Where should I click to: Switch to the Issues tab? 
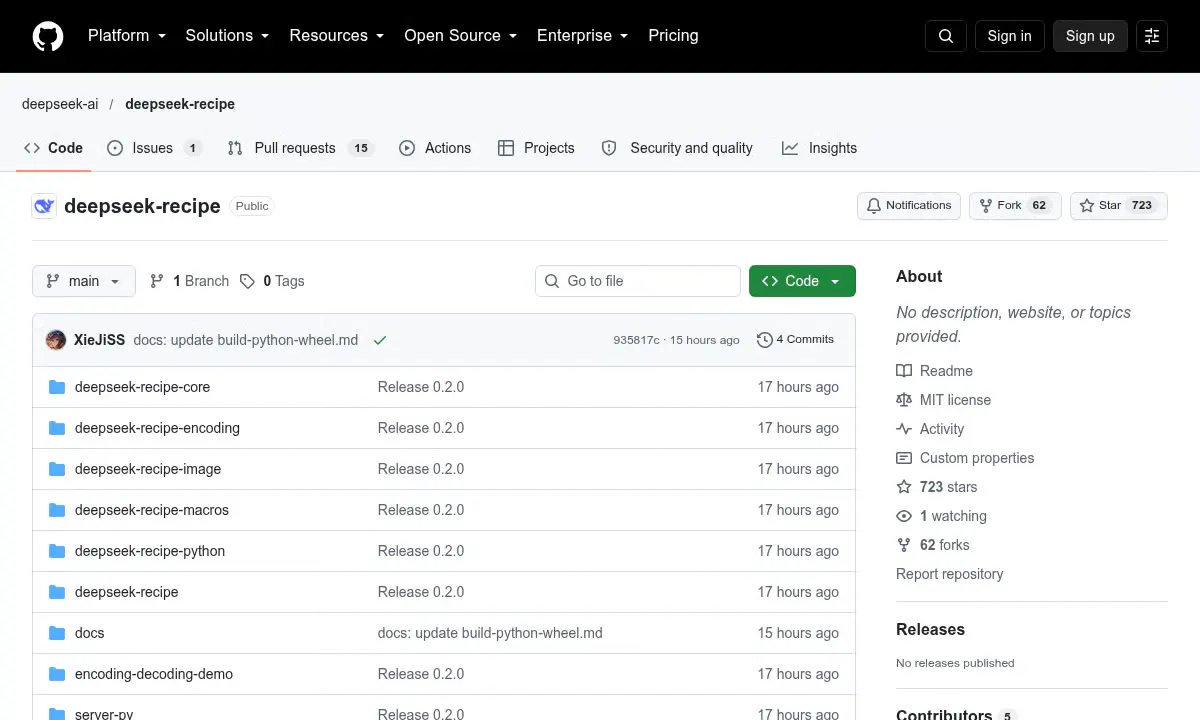tap(155, 148)
